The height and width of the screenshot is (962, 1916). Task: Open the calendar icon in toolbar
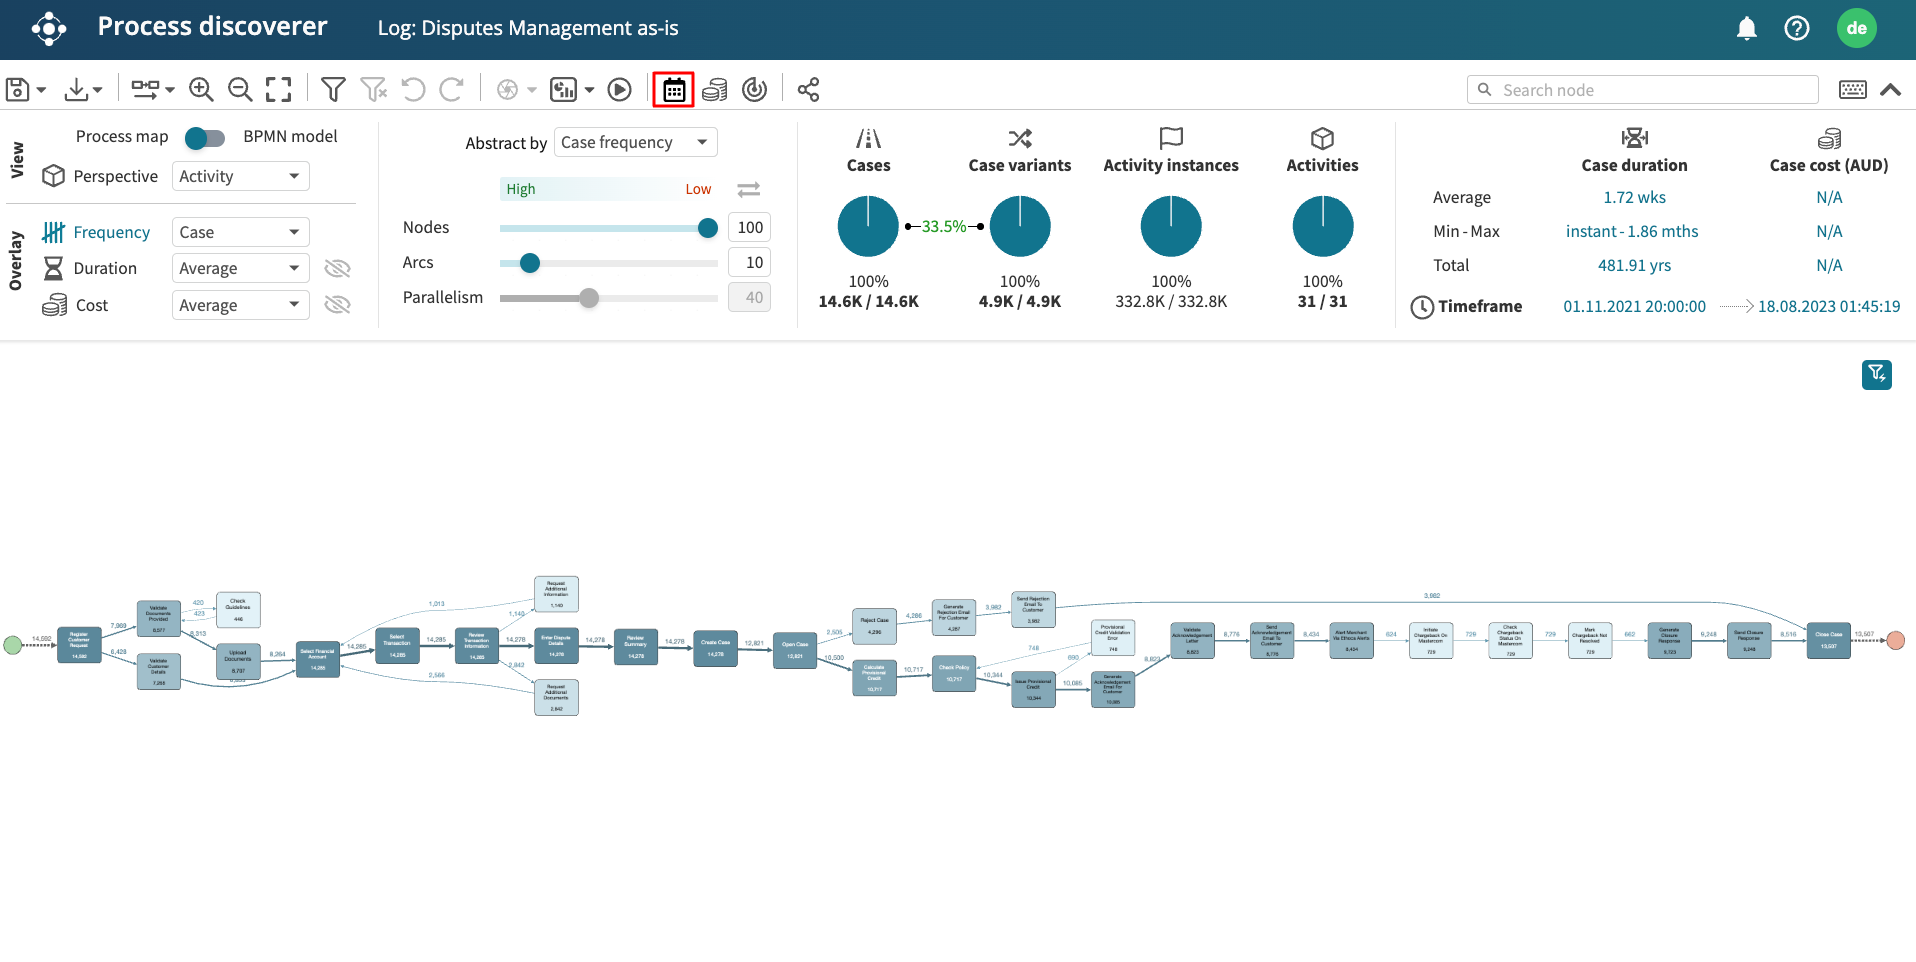tap(674, 90)
